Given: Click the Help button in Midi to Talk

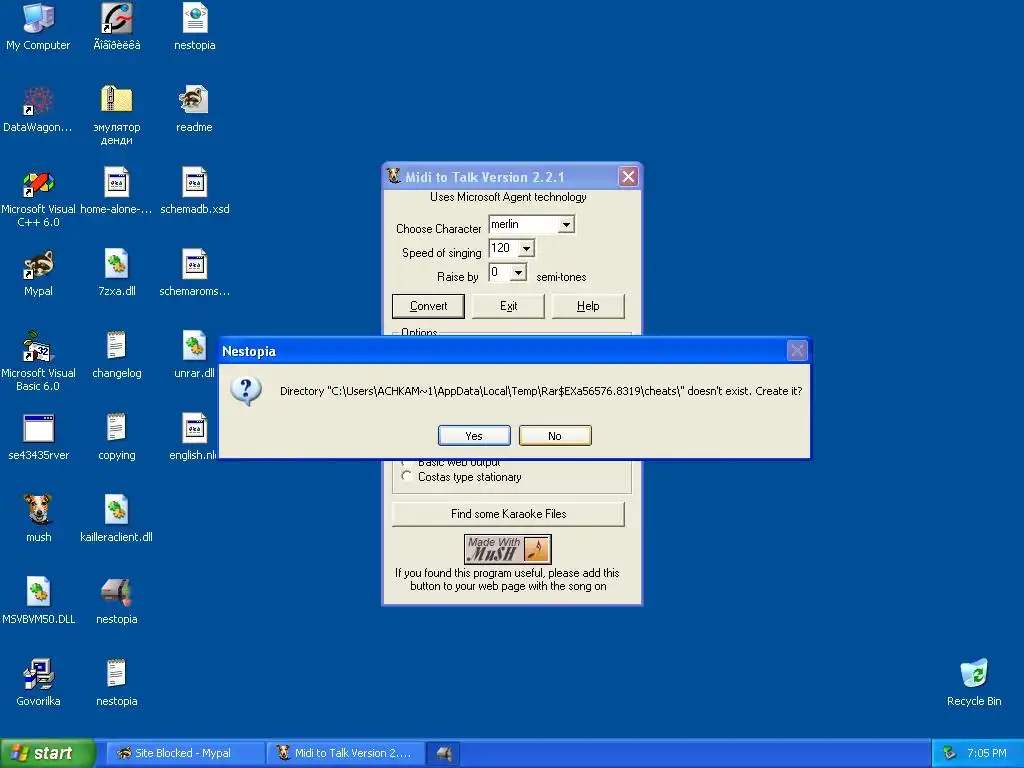Looking at the screenshot, I should click(x=588, y=306).
